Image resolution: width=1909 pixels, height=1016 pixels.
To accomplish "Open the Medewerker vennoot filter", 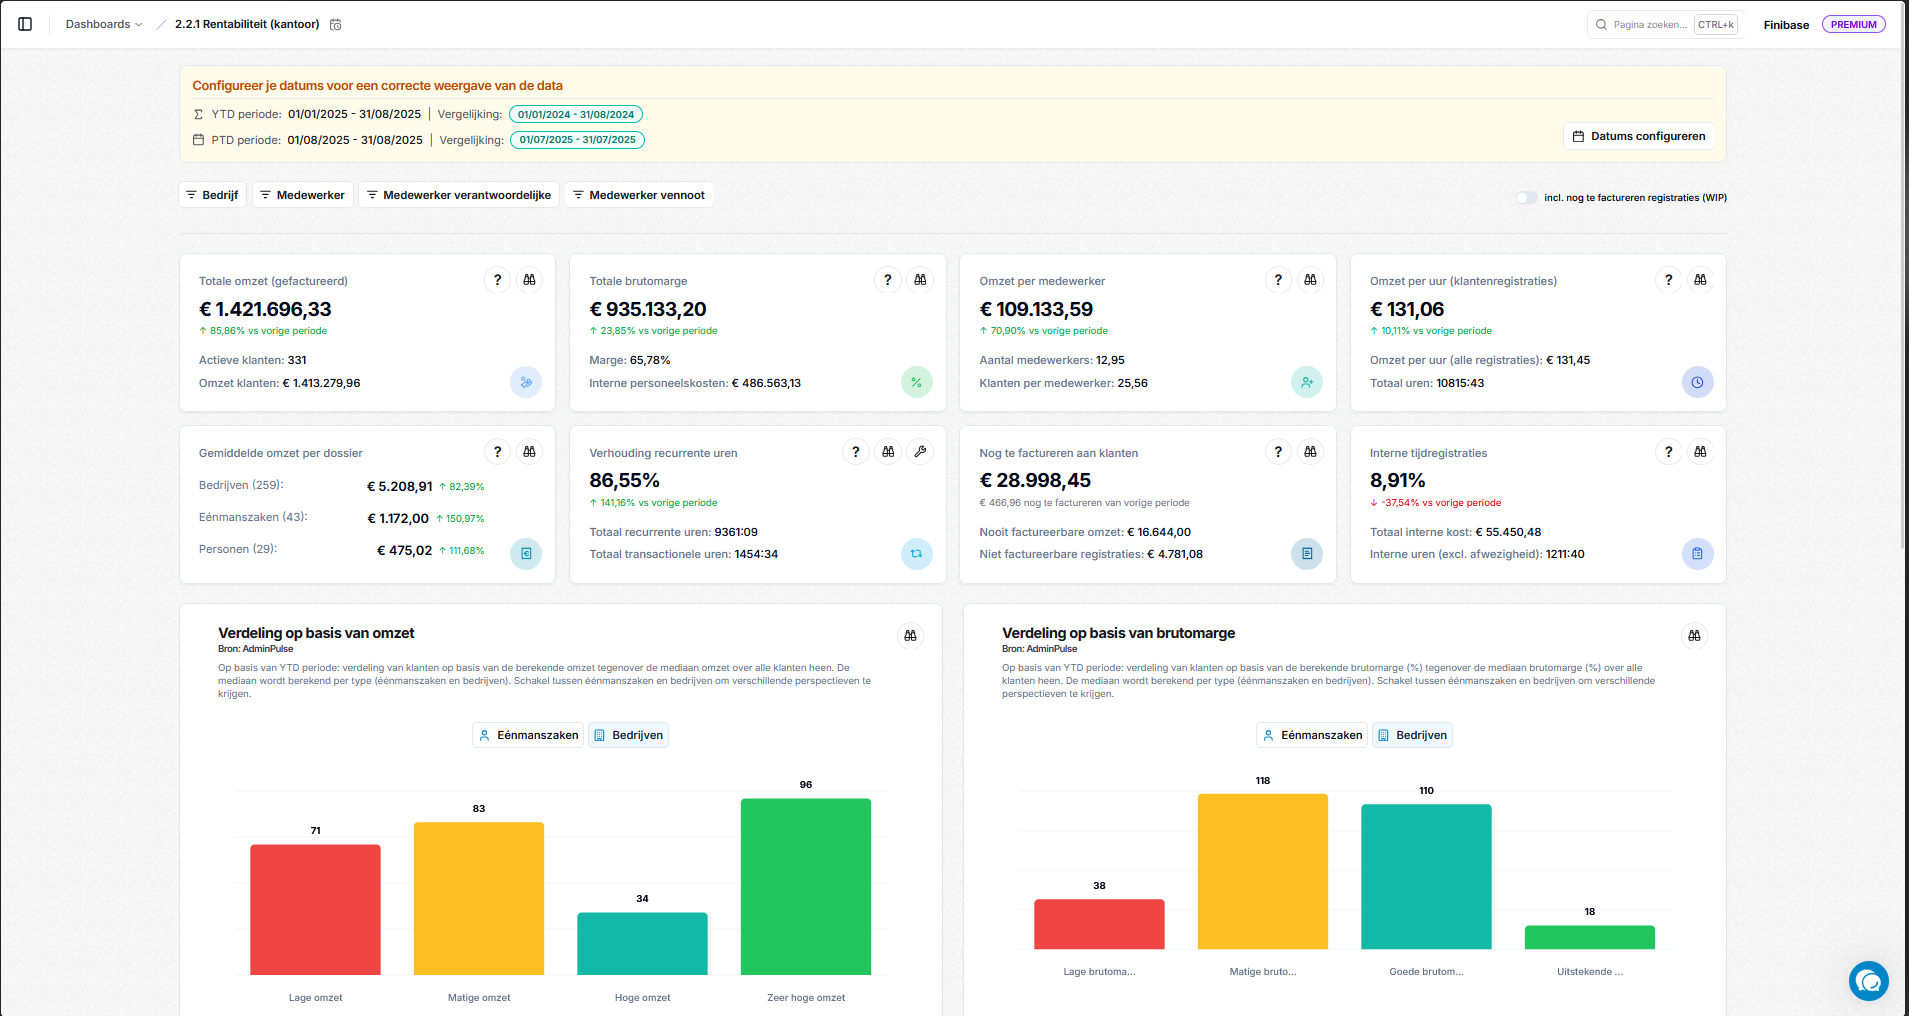I will [638, 195].
